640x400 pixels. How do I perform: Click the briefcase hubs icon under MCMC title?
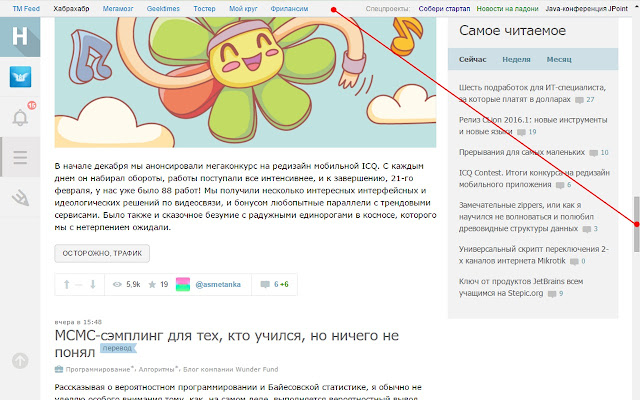[x=59, y=369]
